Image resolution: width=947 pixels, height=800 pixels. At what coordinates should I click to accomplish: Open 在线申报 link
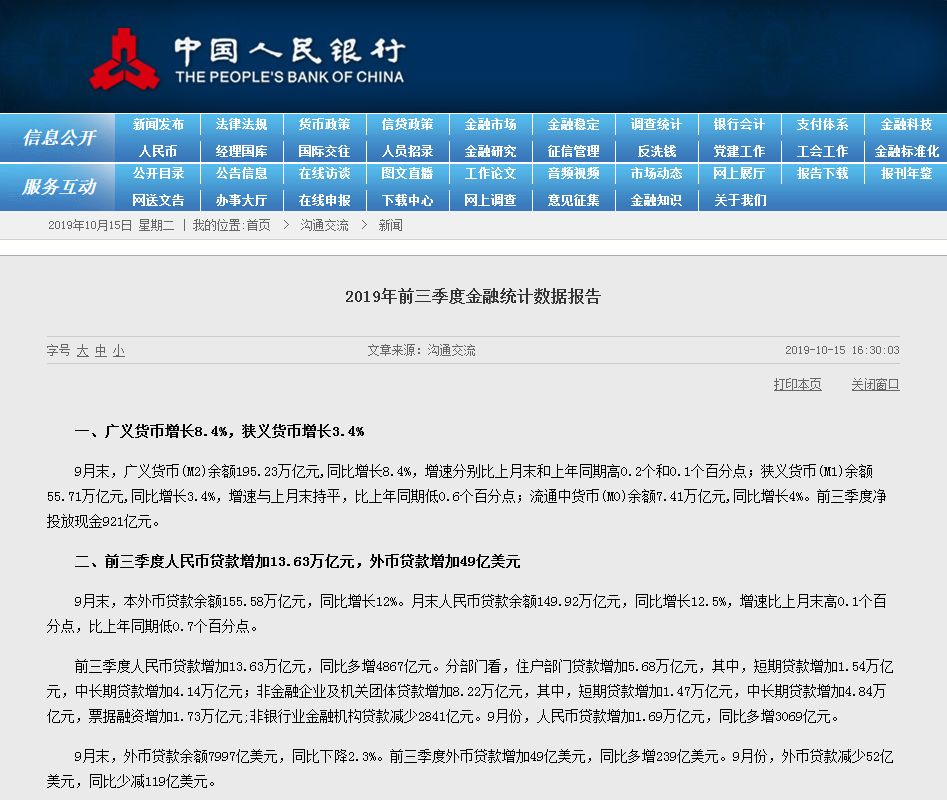[x=324, y=200]
